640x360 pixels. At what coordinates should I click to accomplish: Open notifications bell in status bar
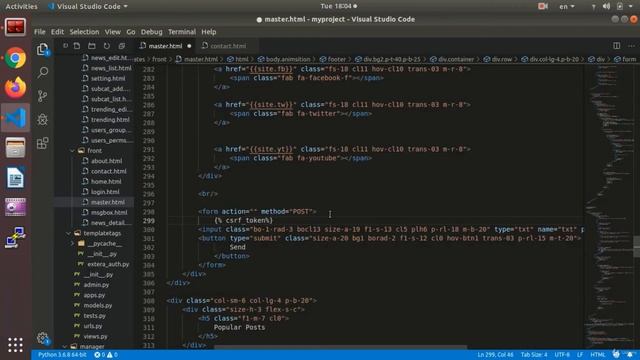click(x=630, y=354)
